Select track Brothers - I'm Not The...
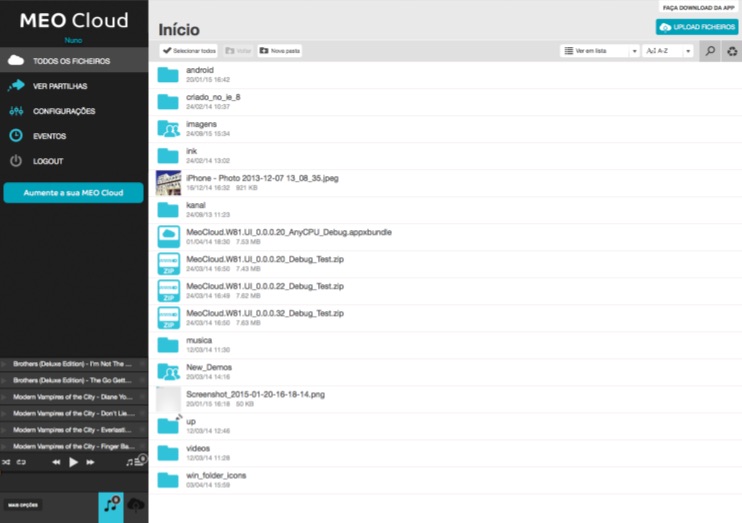The image size is (742, 523). (x=74, y=363)
